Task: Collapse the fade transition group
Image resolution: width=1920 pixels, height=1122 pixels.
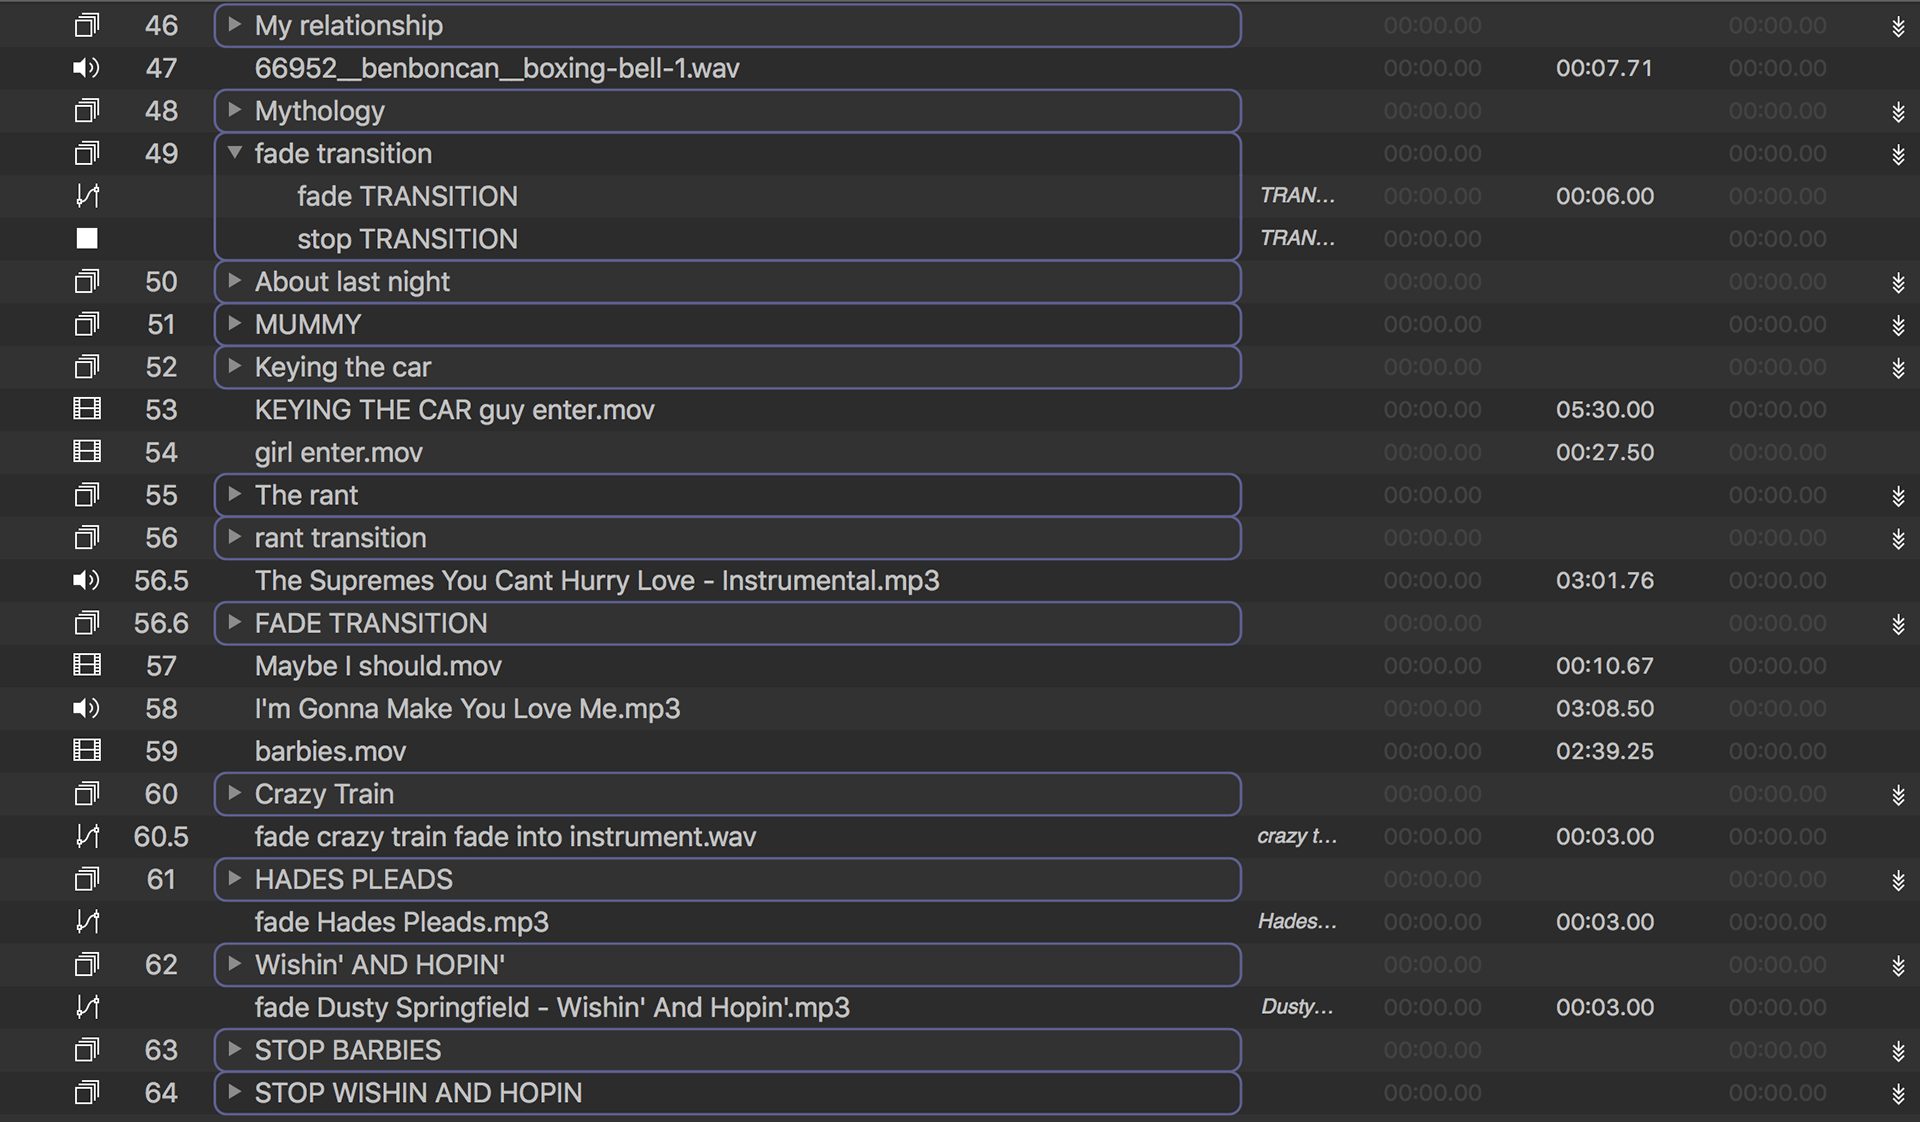Action: click(234, 153)
